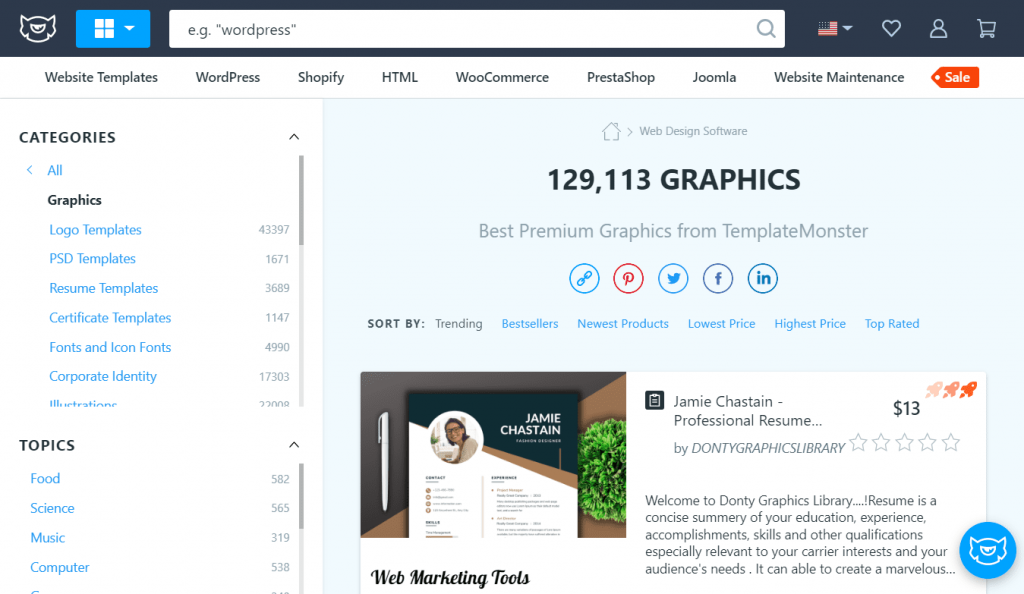Collapse the Topics section
Viewport: 1024px width, 594px height.
tap(294, 445)
